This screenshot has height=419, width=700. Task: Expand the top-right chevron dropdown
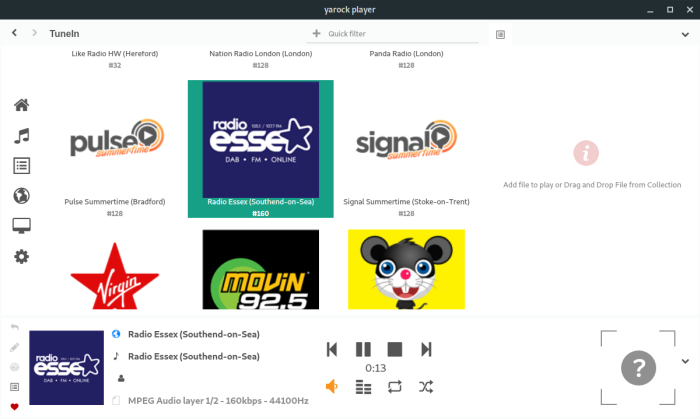(x=685, y=34)
